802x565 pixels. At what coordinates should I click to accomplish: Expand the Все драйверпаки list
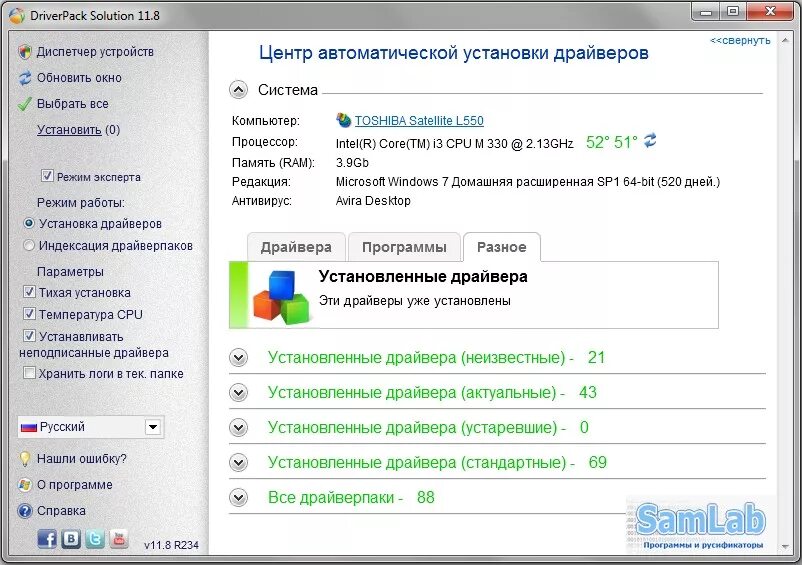point(238,498)
